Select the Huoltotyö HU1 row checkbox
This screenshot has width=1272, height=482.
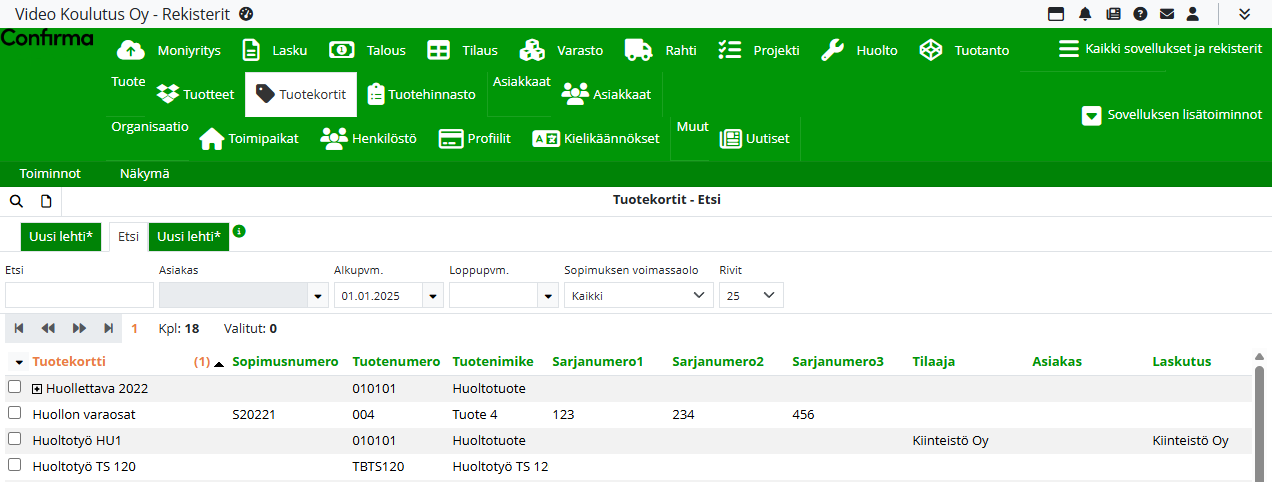point(14,439)
